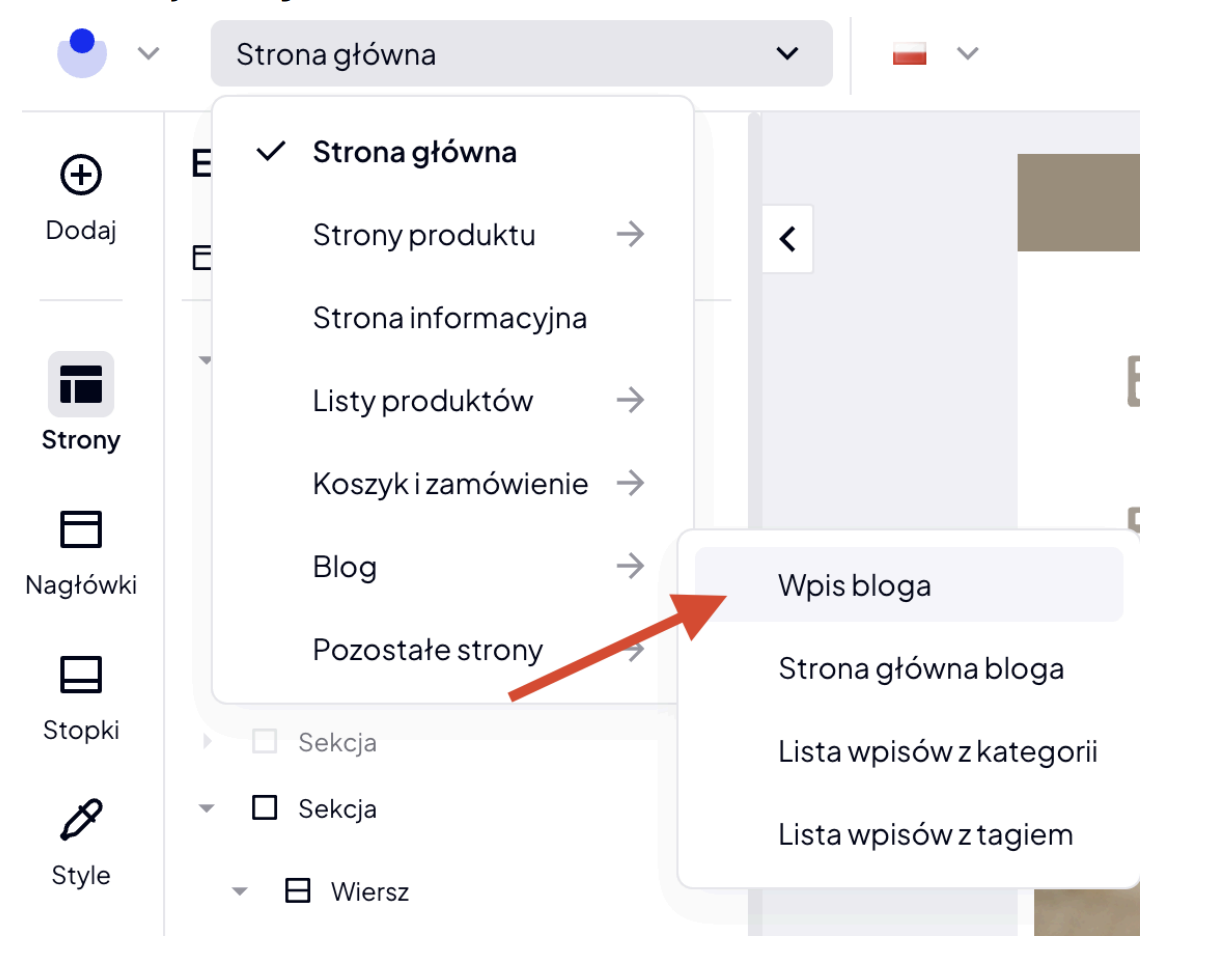
Task: Open the Koszyk i zamówienie submenu
Action: 453,484
